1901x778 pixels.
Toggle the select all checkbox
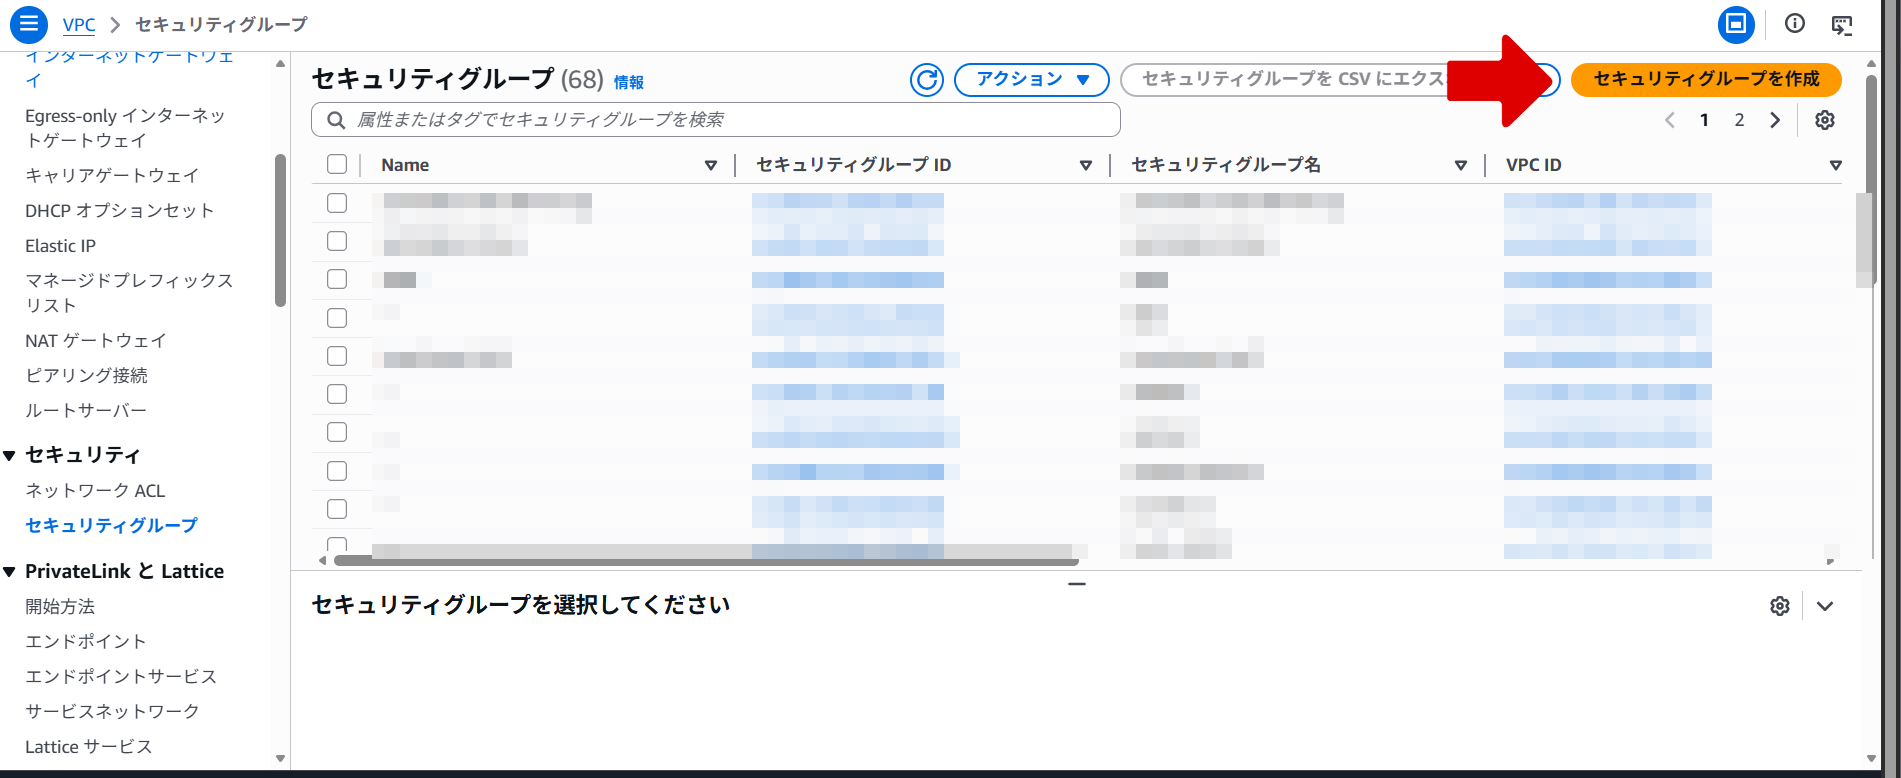point(337,165)
